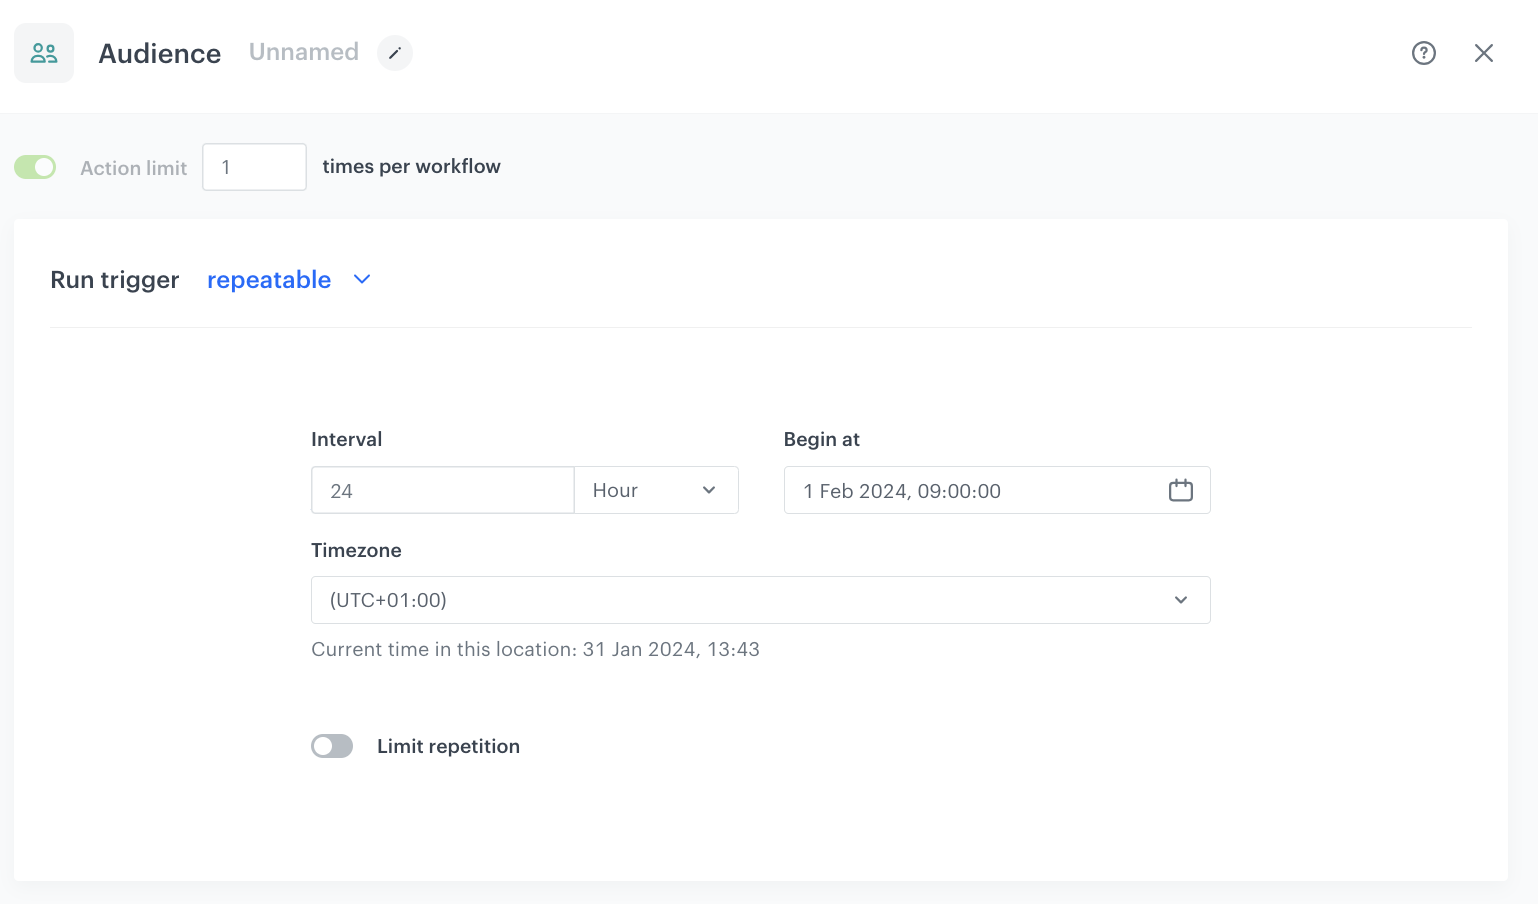Viewport: 1538px width, 904px height.
Task: Open the Timezone dropdown showing (UTC+01:00)
Action: pos(760,600)
